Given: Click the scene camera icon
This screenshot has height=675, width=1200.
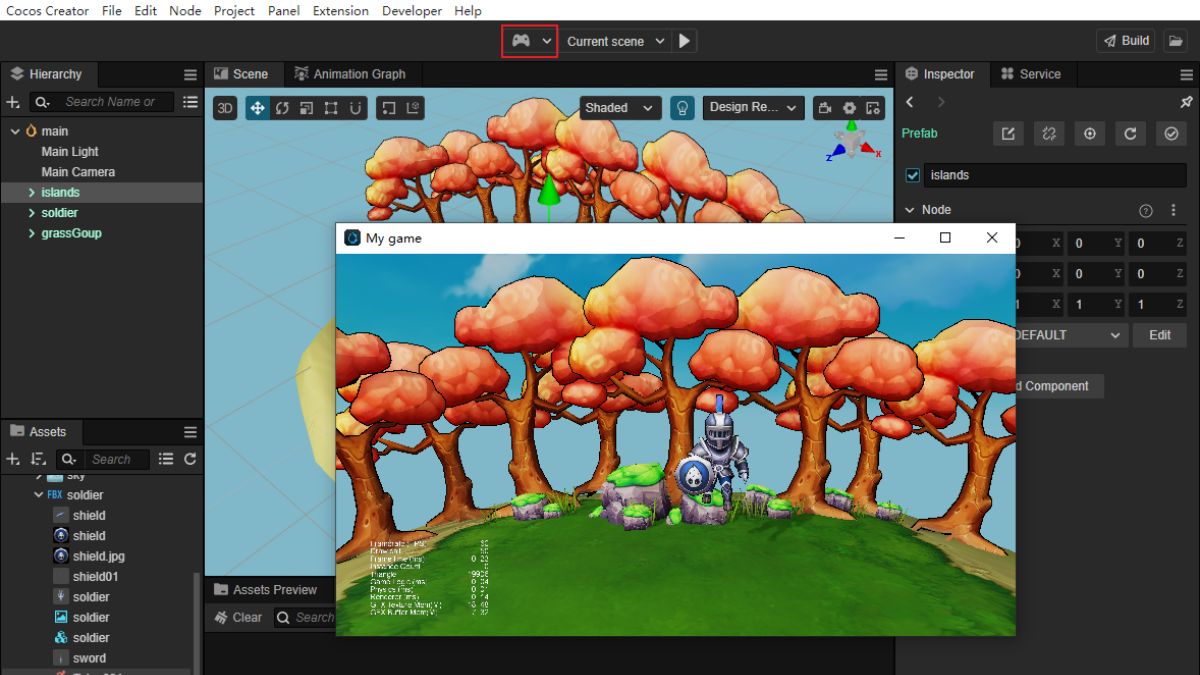Looking at the screenshot, I should point(825,108).
